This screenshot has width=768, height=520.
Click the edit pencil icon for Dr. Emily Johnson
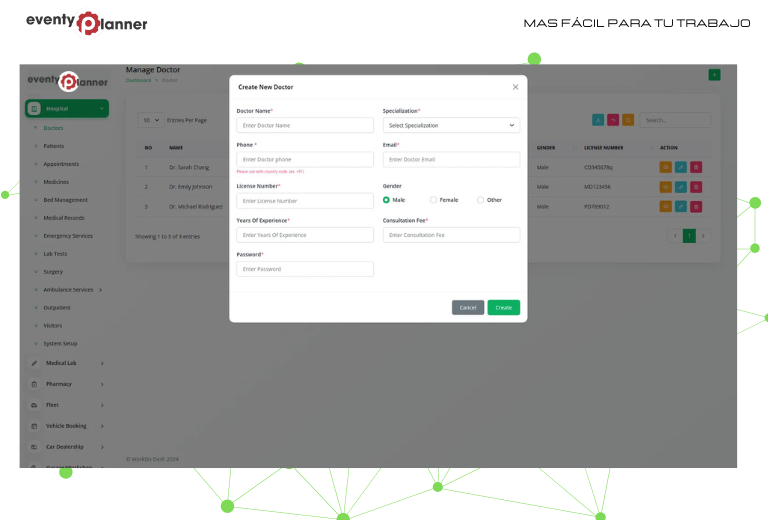[681, 186]
